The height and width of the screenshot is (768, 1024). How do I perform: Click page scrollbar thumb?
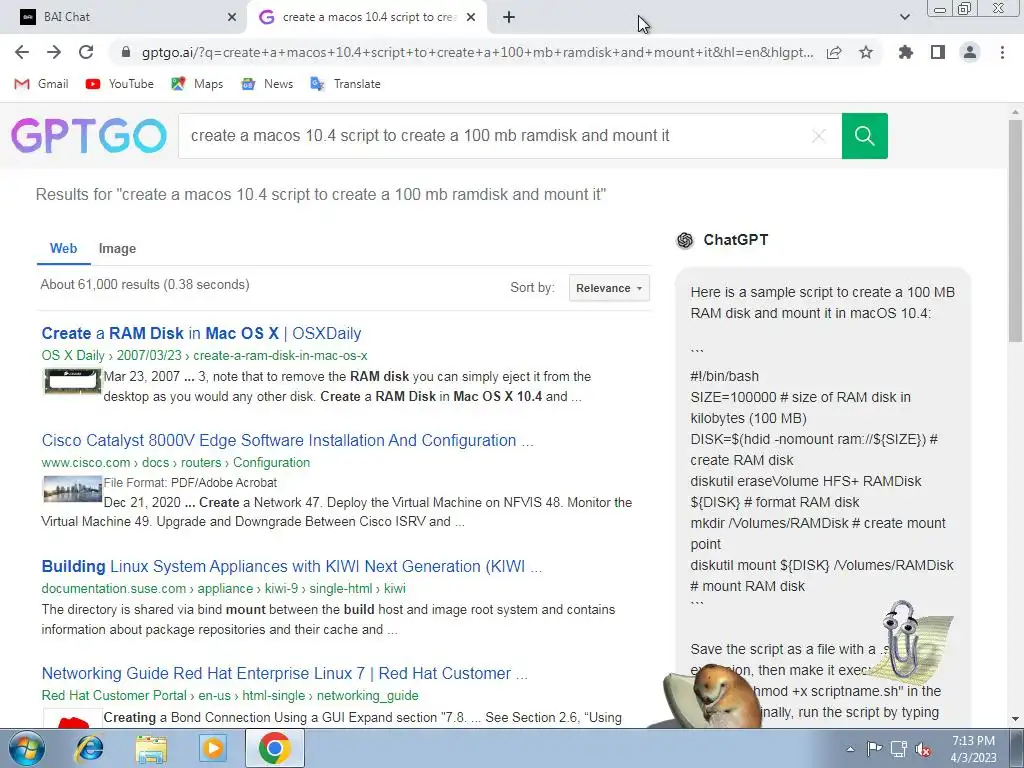1016,230
